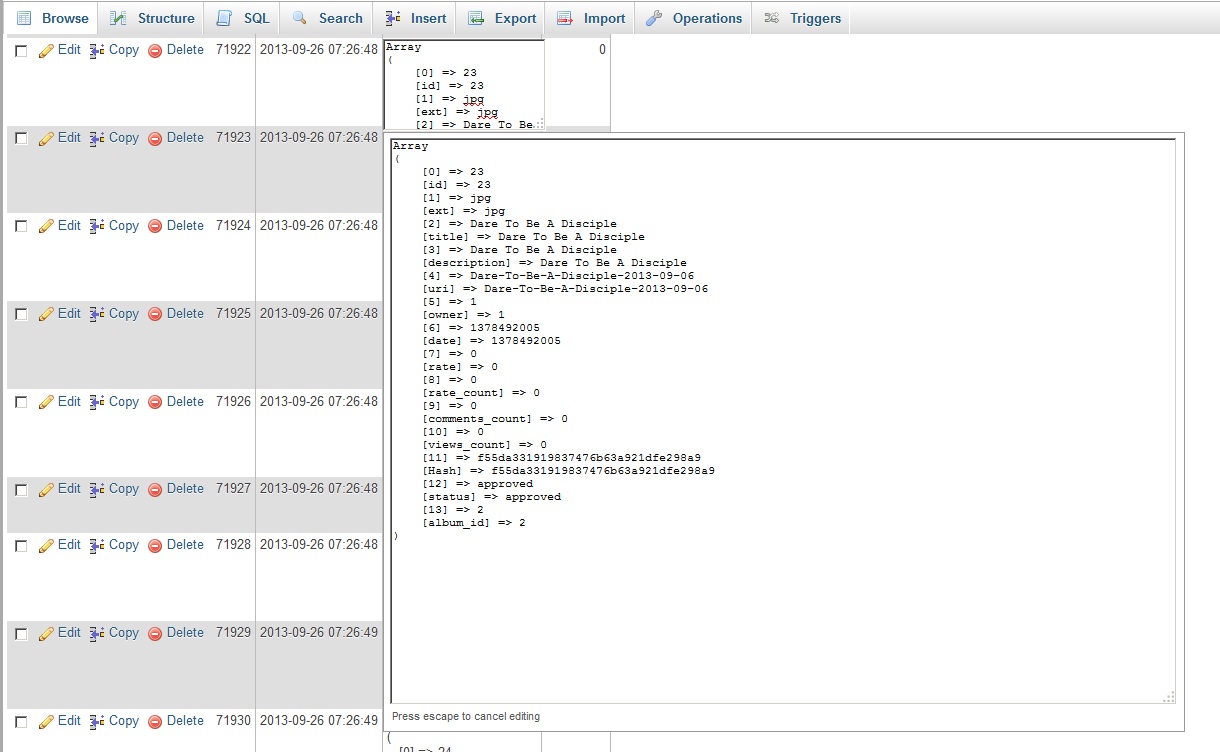Screen dimensions: 1220x752
Task: Click the red Delete icon for row 71926
Action: pos(155,402)
